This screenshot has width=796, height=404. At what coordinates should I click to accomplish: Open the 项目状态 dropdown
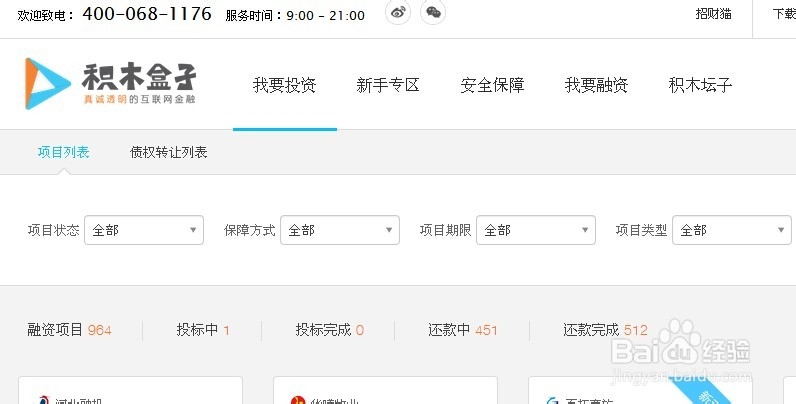144,230
